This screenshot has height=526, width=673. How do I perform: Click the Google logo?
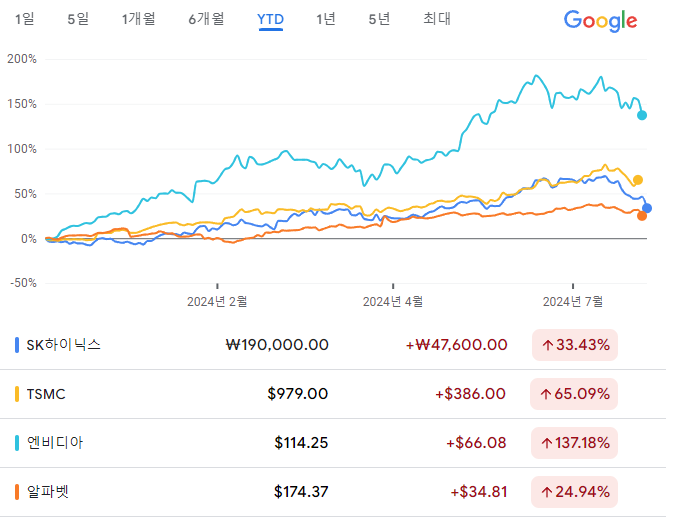[600, 21]
